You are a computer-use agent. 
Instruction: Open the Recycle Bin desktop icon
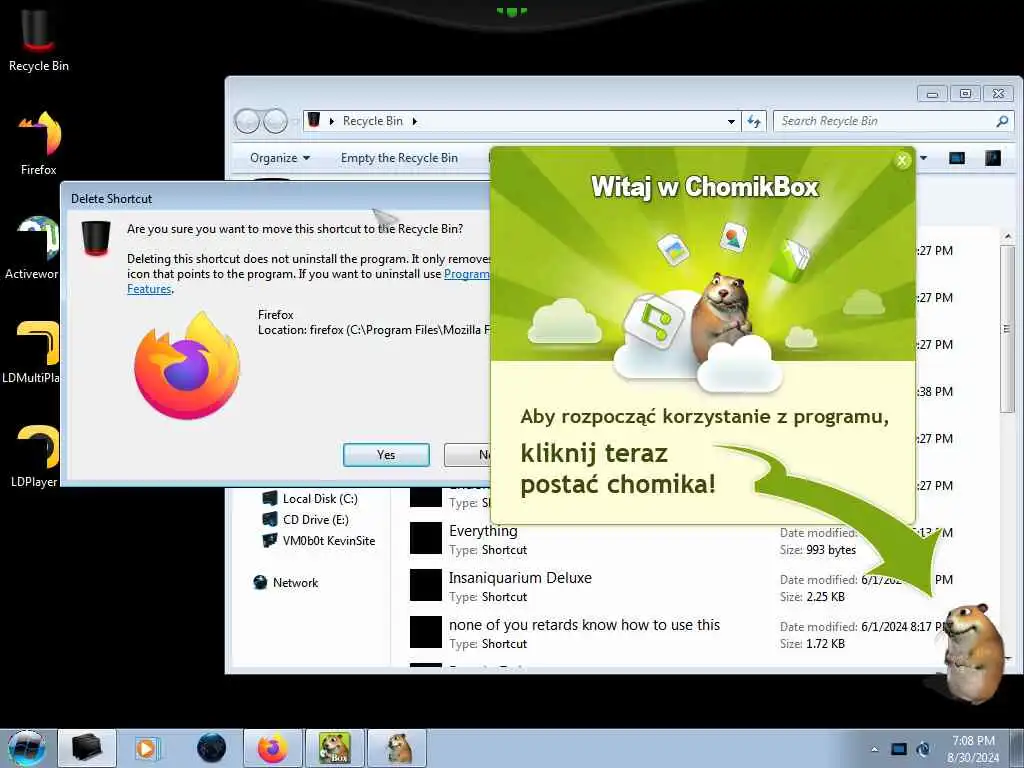(x=38, y=40)
